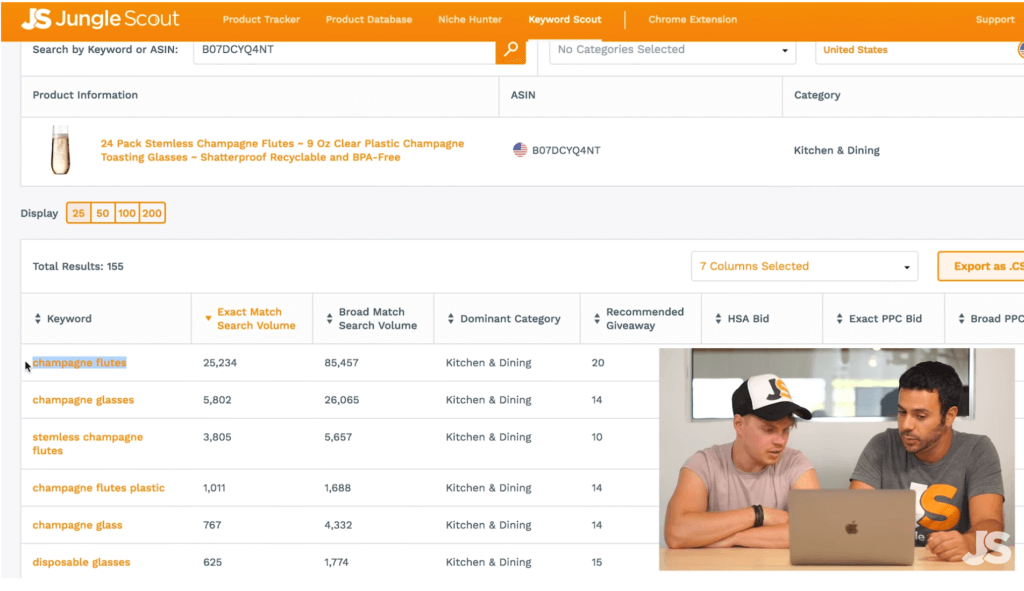Click Total Results: 155 text
The image size is (1024, 591).
(x=78, y=266)
